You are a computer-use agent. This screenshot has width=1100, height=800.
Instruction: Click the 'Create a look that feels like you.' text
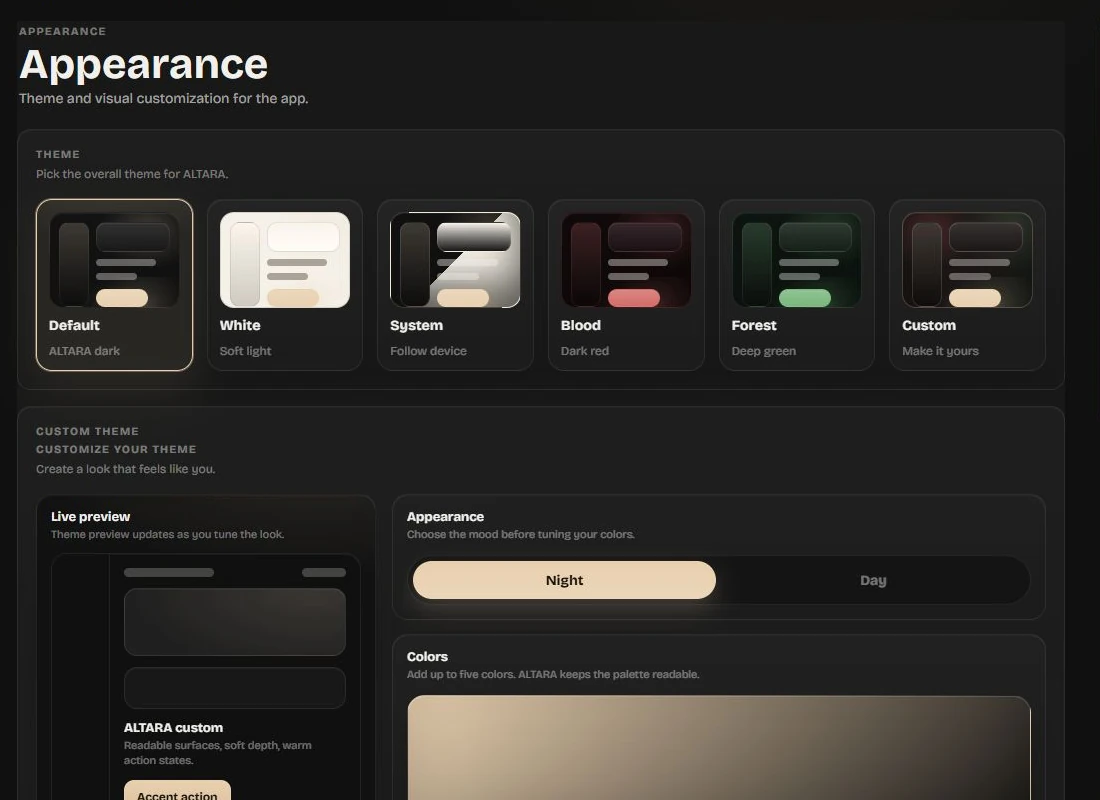click(126, 469)
